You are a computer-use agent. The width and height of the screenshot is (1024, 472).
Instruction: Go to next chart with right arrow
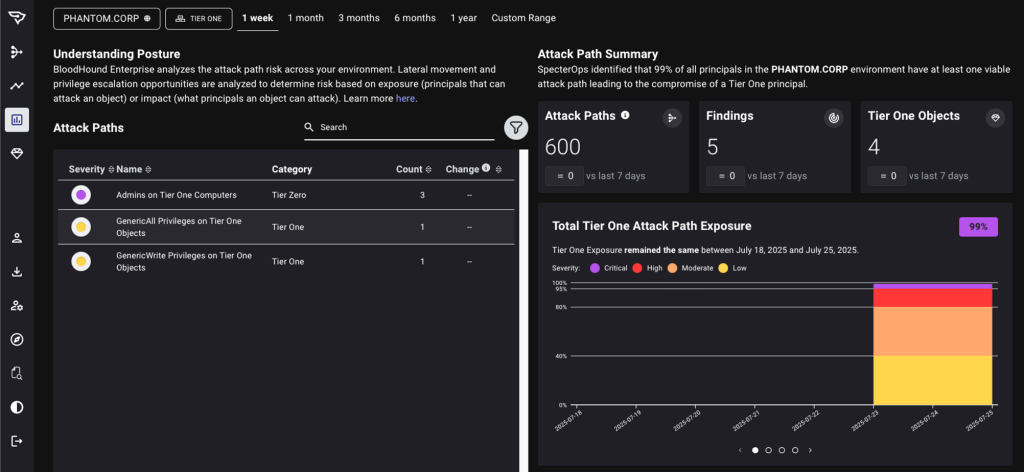tap(810, 450)
